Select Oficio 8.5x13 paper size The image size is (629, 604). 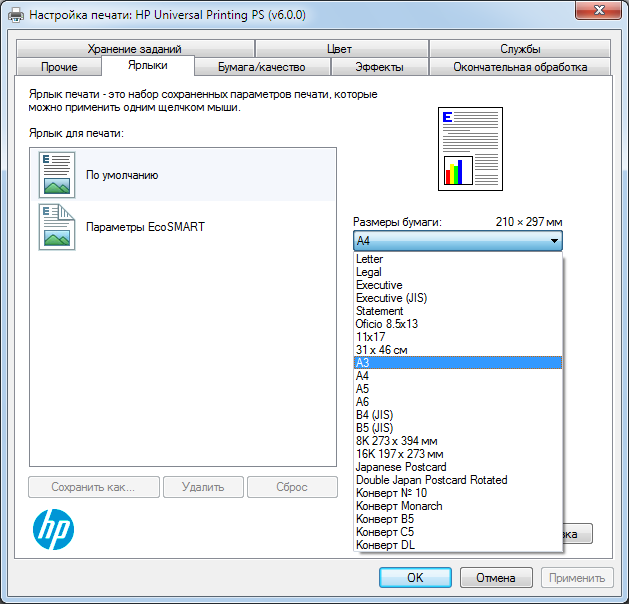tap(458, 324)
